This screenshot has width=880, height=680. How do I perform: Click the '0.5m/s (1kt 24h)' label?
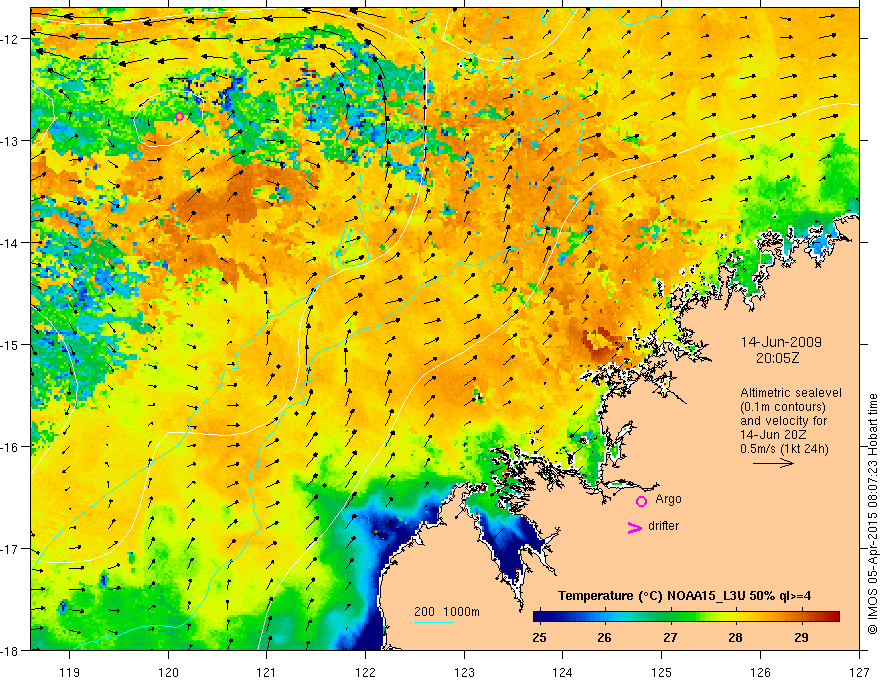(x=784, y=449)
